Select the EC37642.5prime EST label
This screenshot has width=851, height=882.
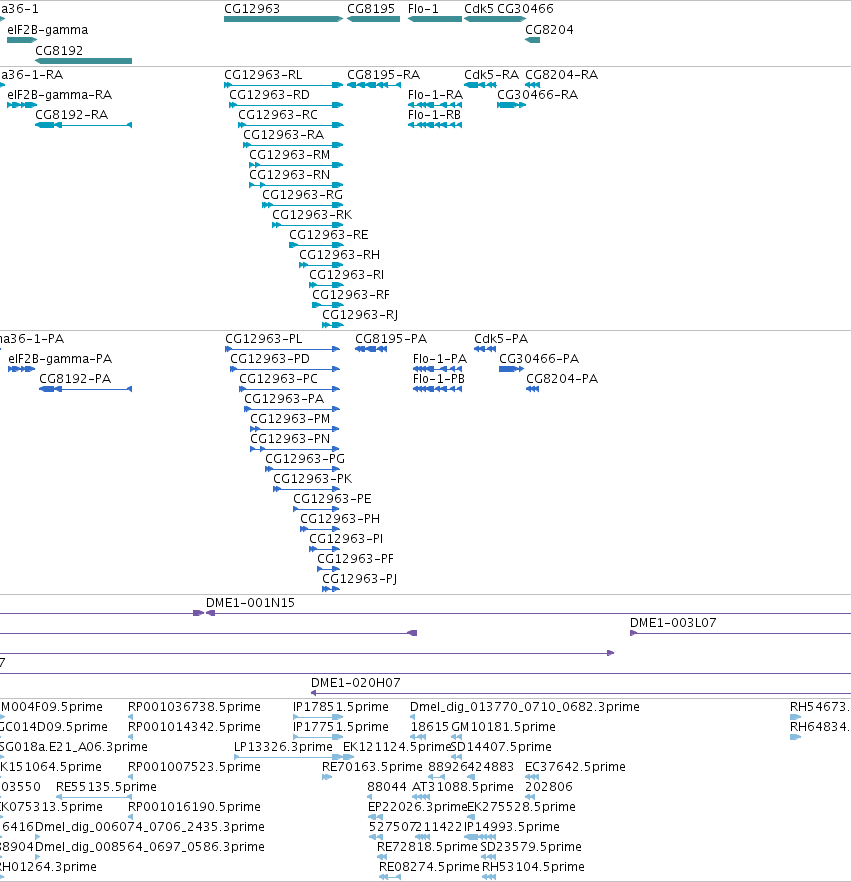click(575, 767)
